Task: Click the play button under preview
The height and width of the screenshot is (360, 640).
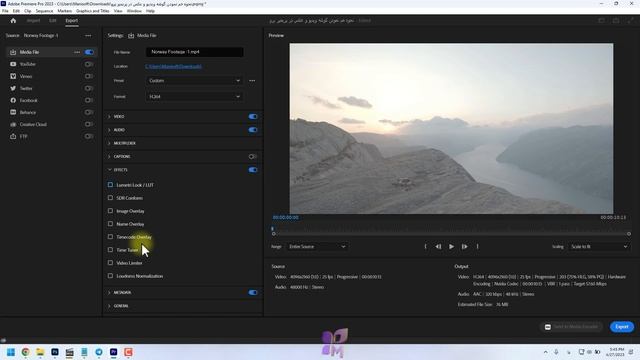Action: (x=451, y=247)
